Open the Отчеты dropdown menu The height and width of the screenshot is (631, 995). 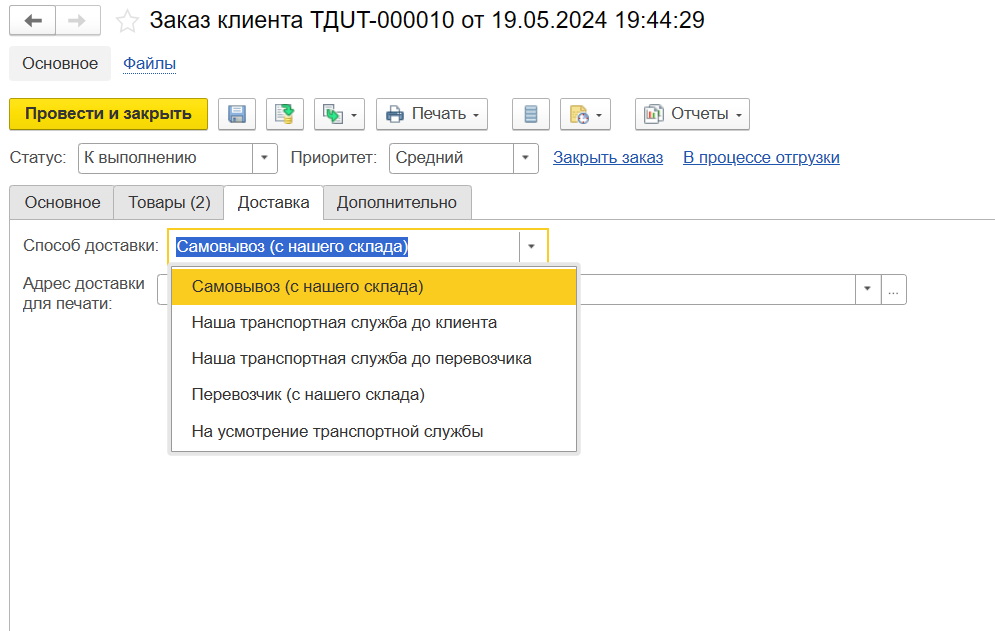pyautogui.click(x=692, y=114)
